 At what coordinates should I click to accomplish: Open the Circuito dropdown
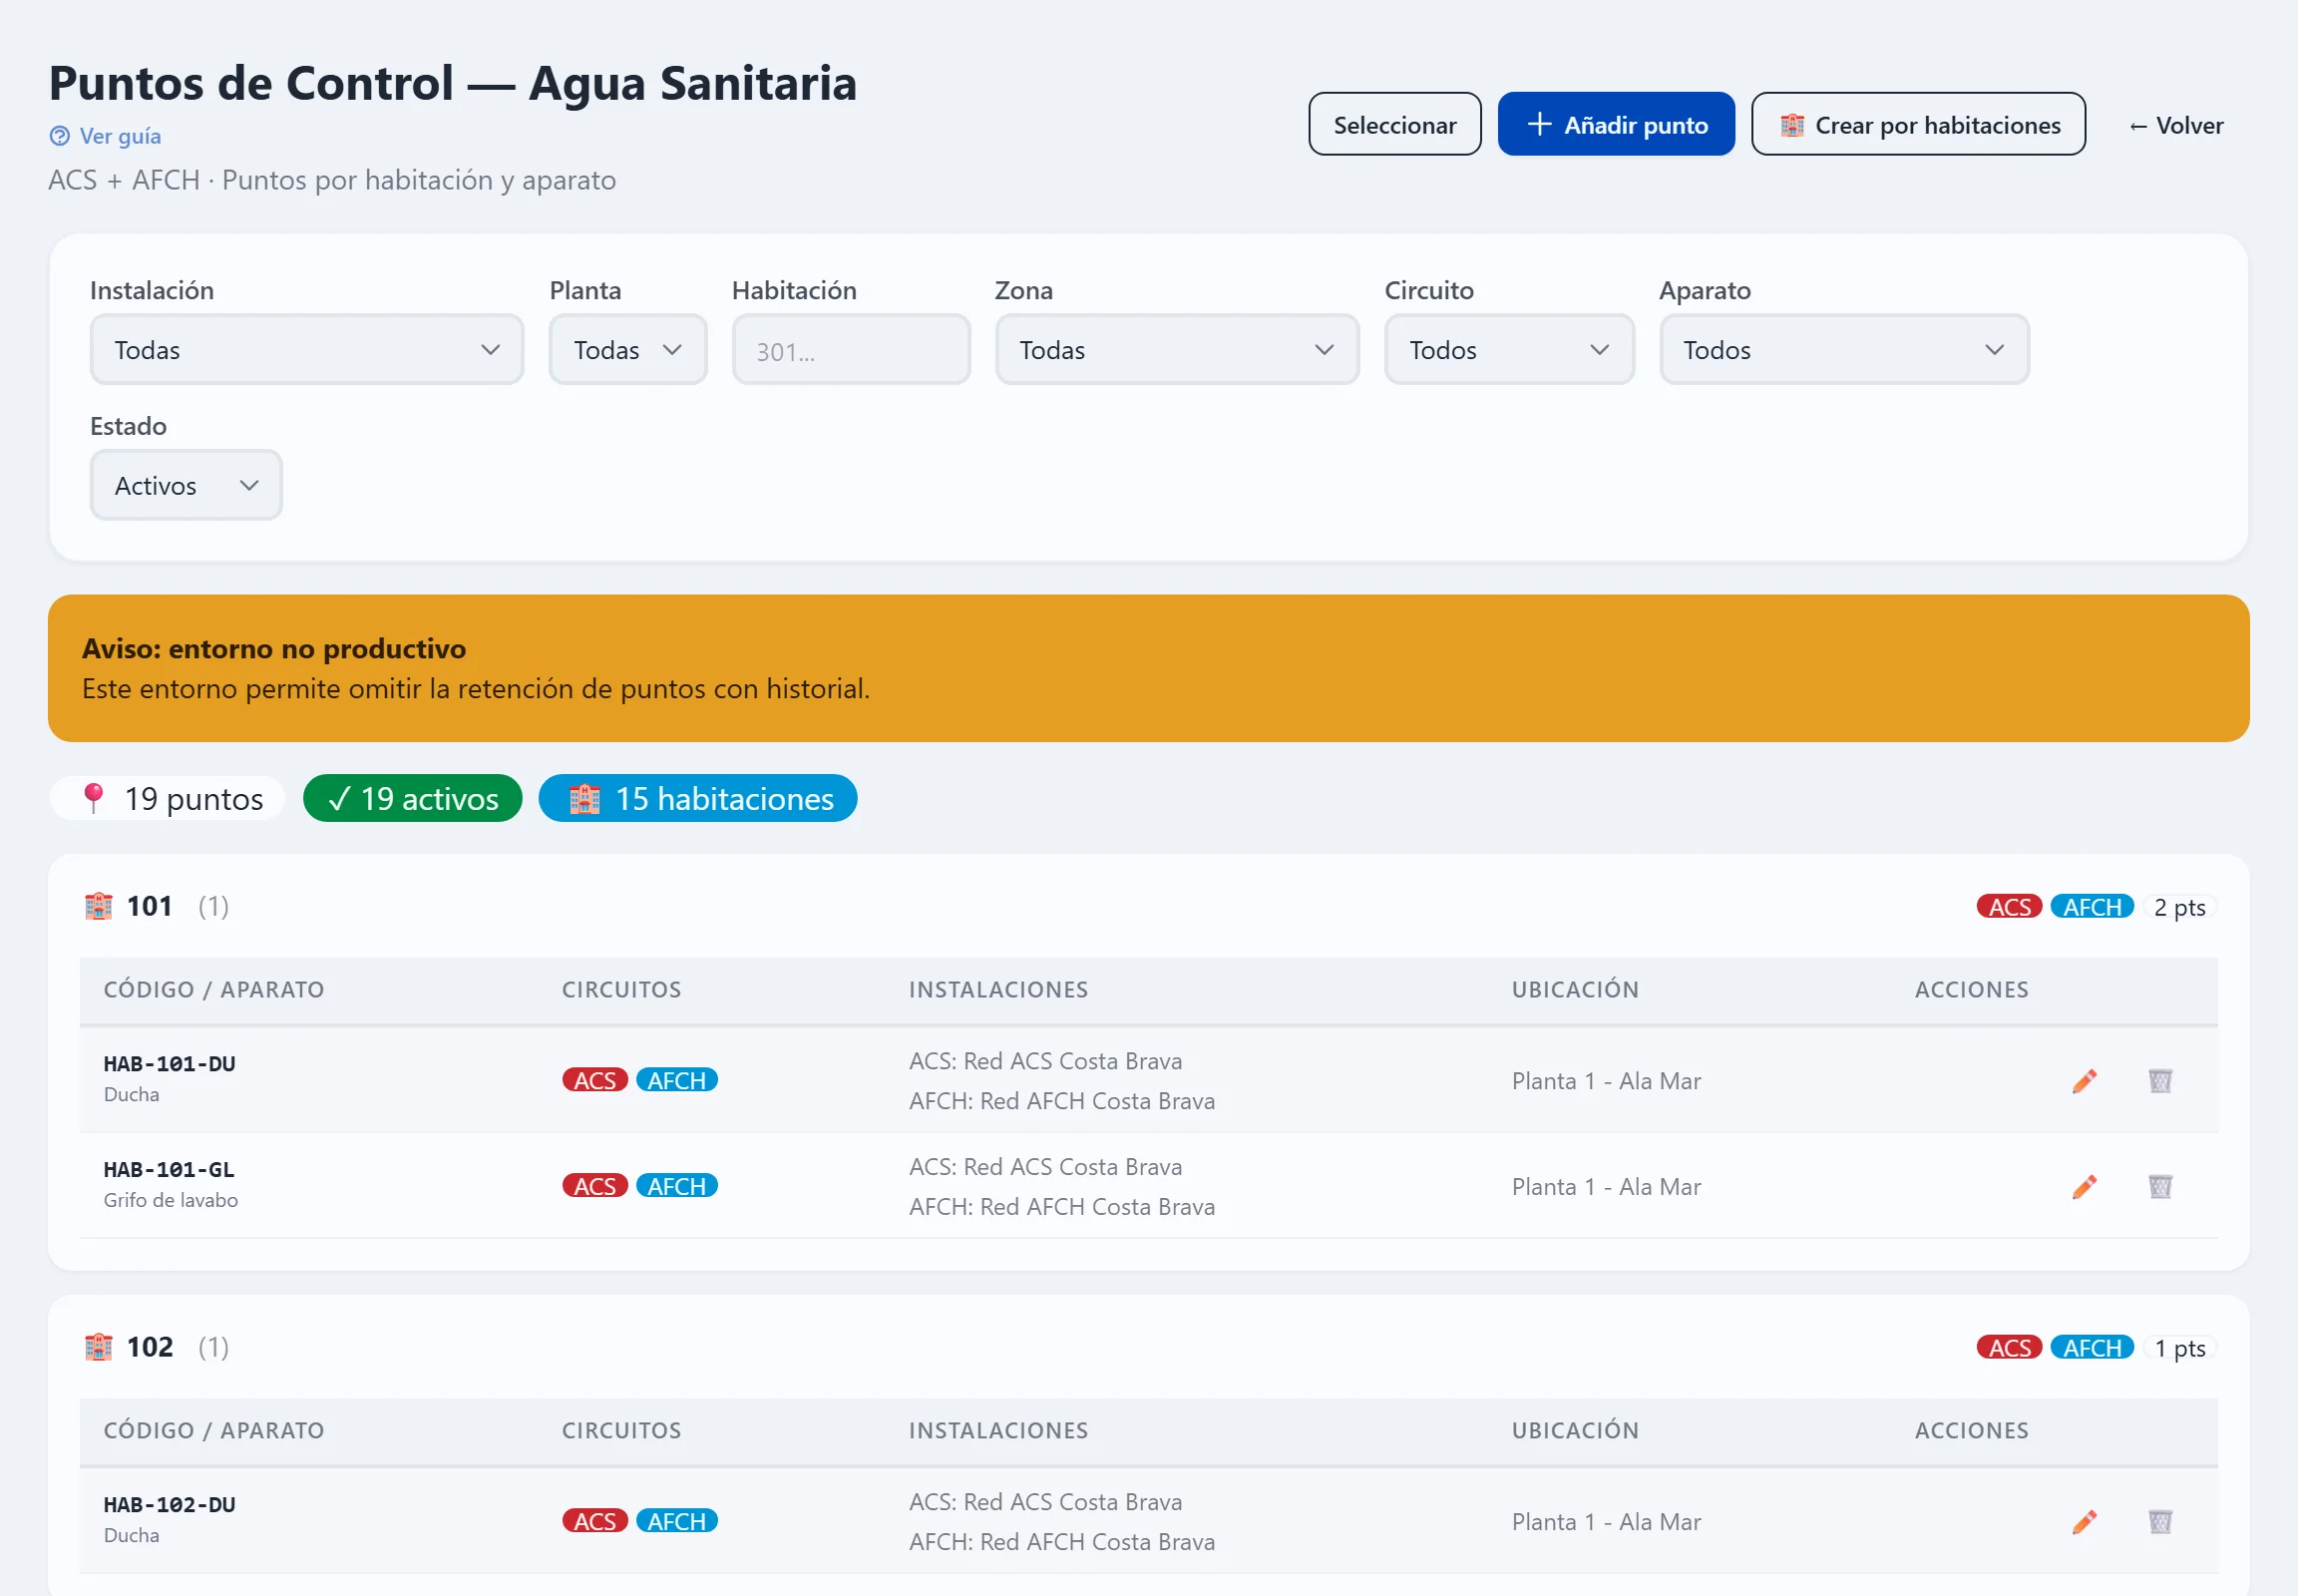(1509, 350)
